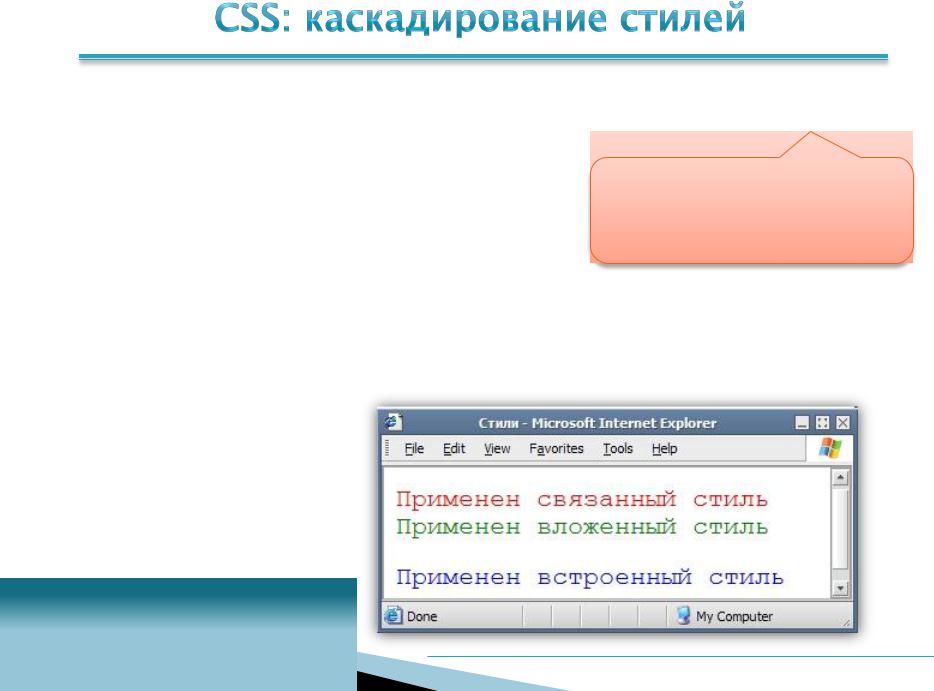Viewport: 934px width, 691px height.
Task: Click the scrollbar up arrow
Action: [x=840, y=478]
